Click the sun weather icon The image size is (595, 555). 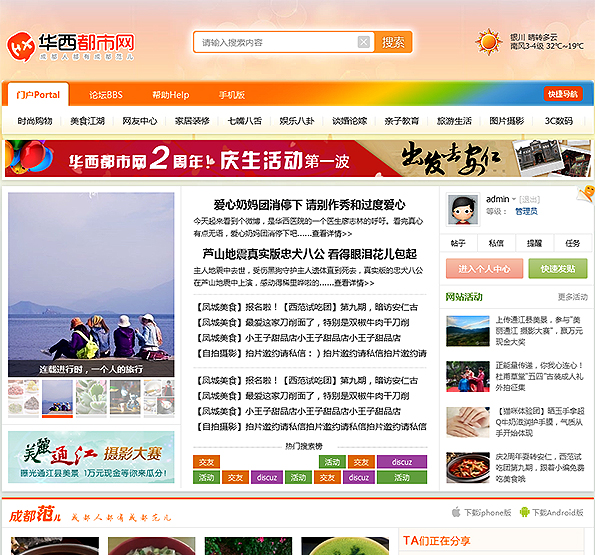[x=489, y=42]
